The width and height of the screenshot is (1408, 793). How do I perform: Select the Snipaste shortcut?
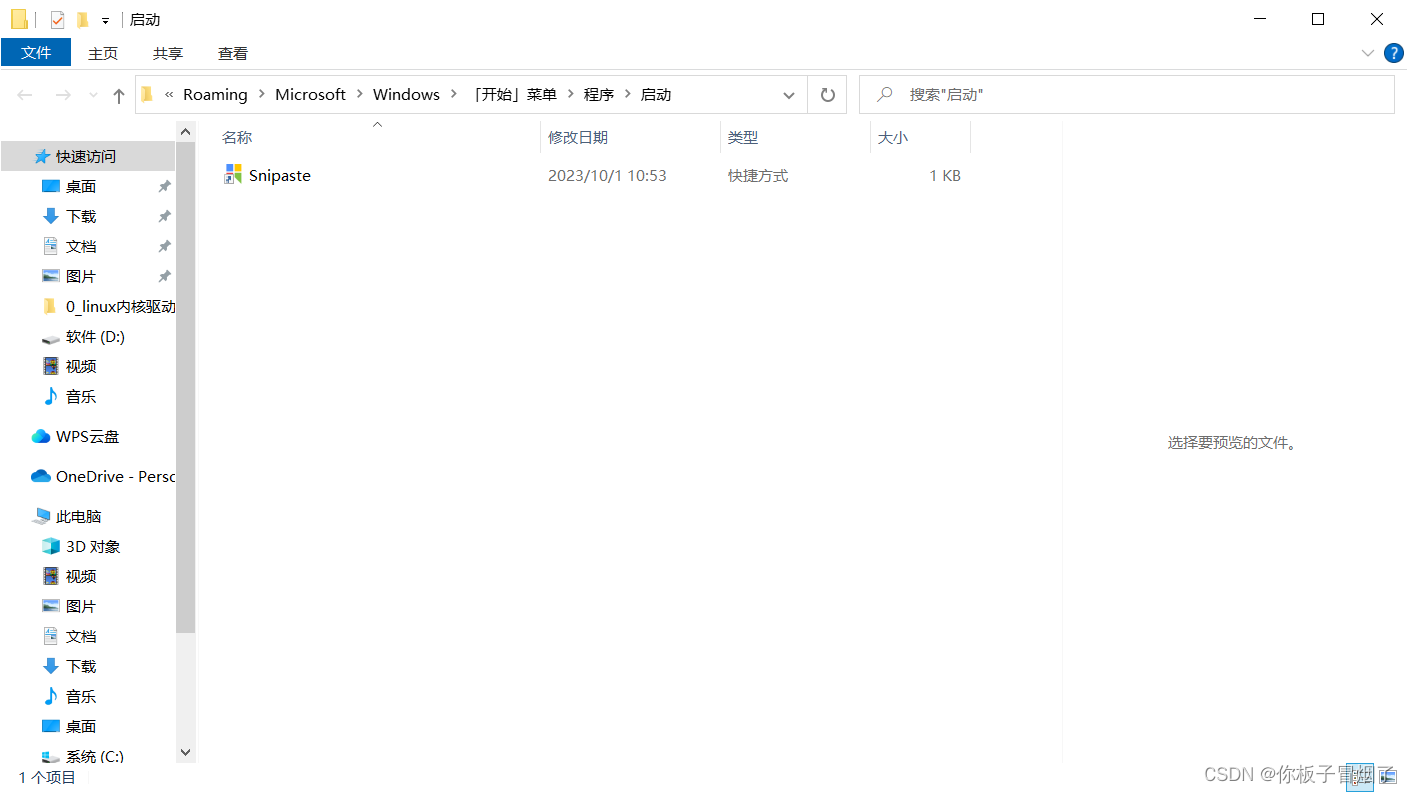(x=280, y=175)
